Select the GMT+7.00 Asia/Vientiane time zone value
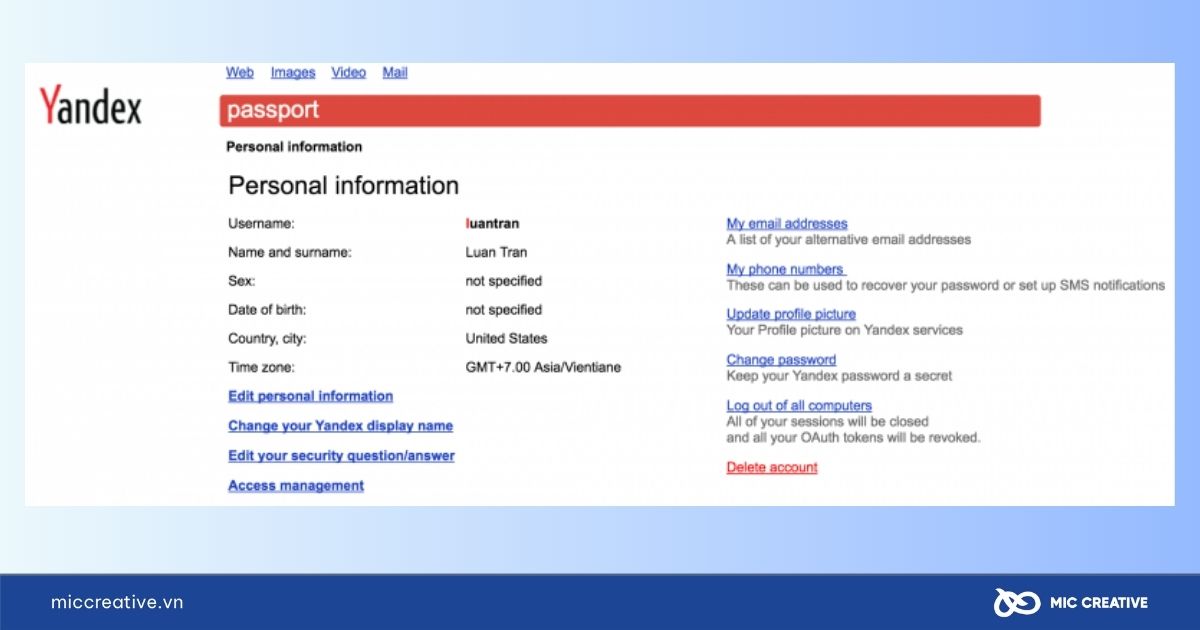 (543, 368)
